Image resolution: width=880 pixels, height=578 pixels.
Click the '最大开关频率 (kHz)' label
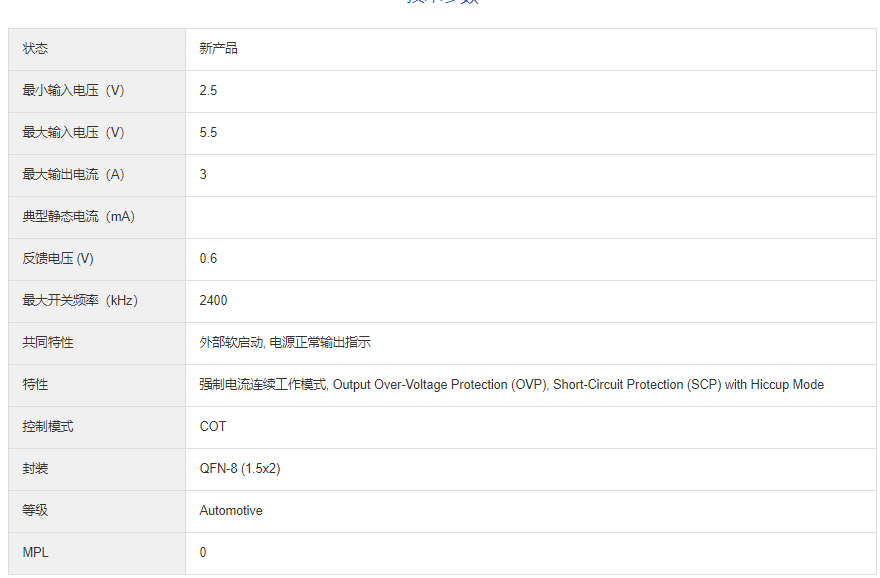coord(80,301)
